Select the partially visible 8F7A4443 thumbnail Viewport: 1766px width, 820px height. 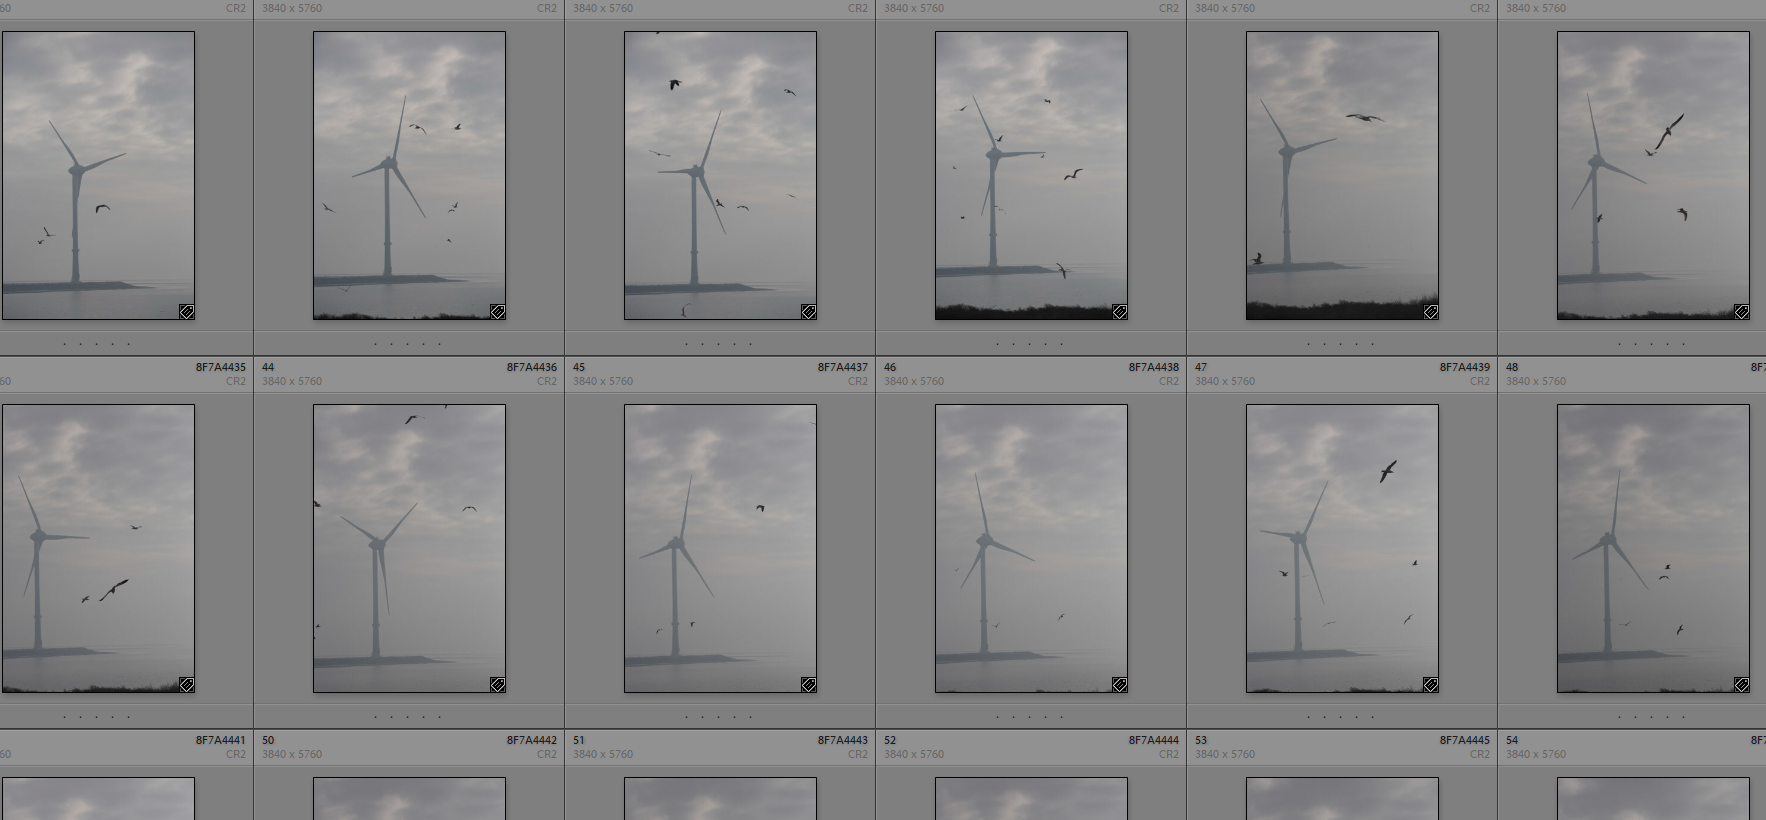[x=720, y=798]
